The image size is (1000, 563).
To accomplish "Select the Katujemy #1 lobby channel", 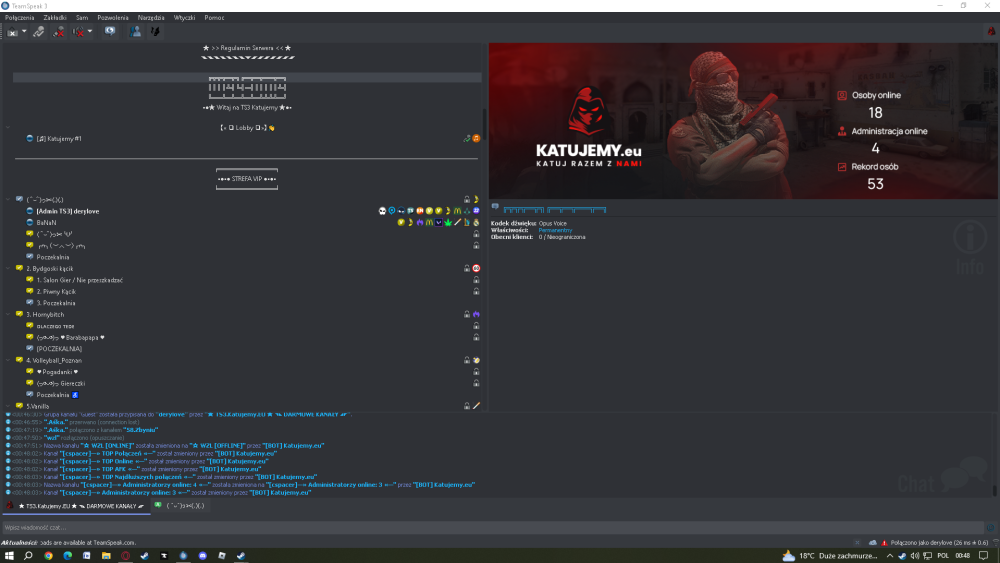I will [59, 138].
